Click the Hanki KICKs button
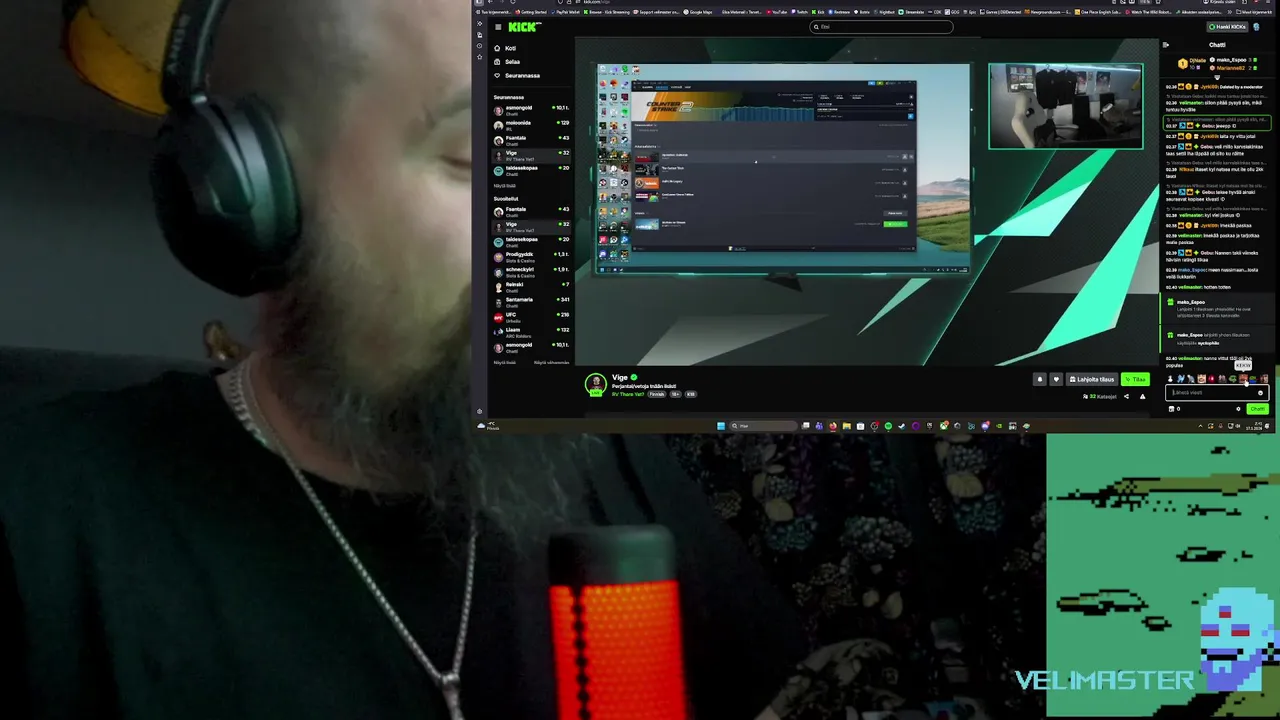 1226,27
